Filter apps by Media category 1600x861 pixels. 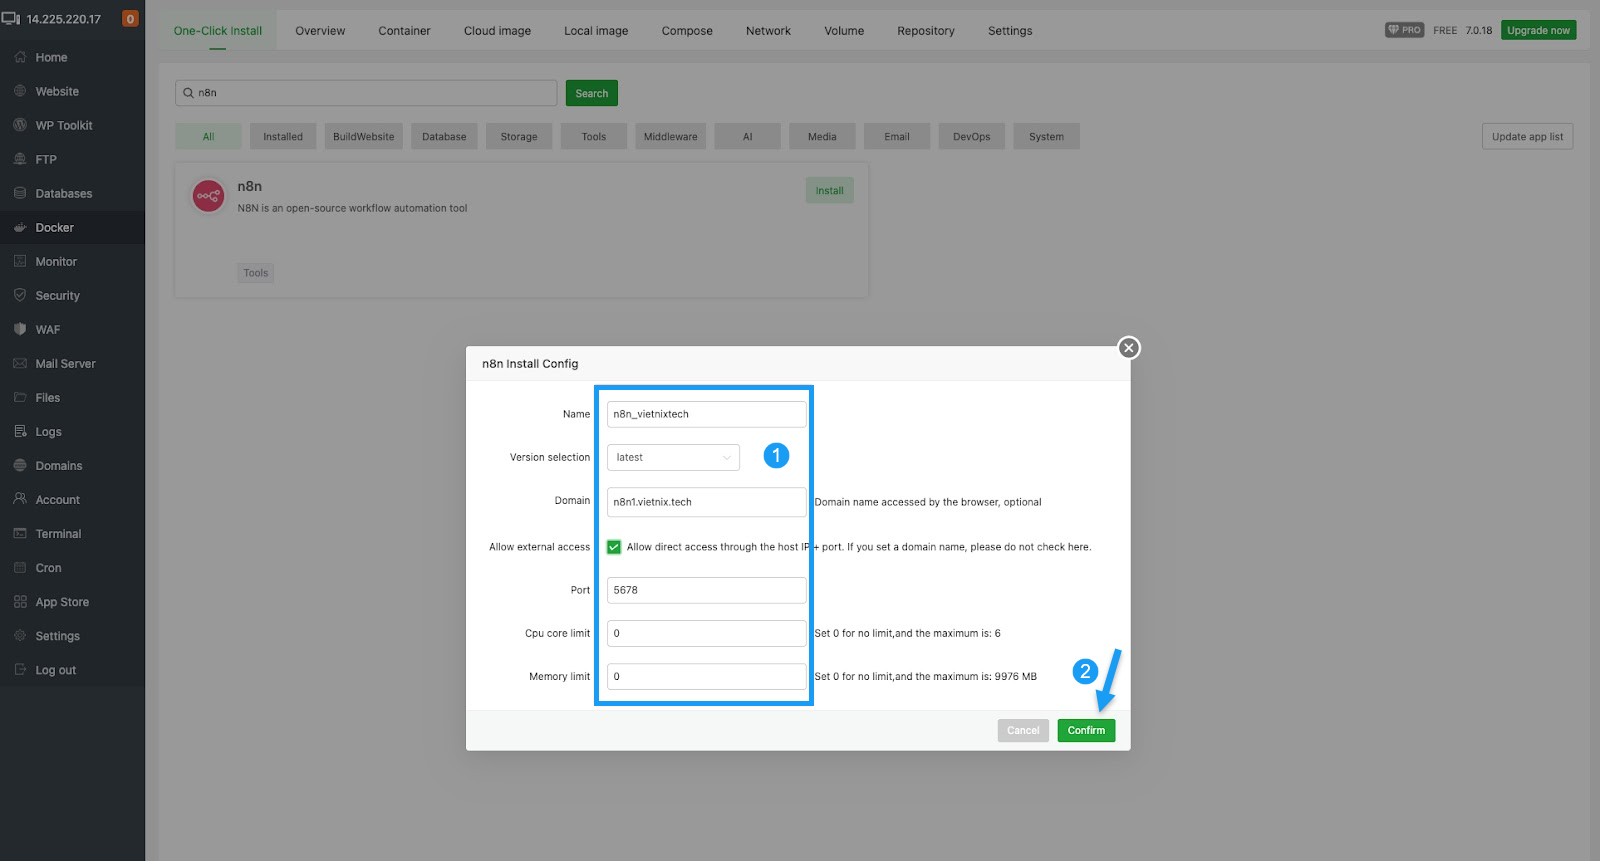coord(822,137)
